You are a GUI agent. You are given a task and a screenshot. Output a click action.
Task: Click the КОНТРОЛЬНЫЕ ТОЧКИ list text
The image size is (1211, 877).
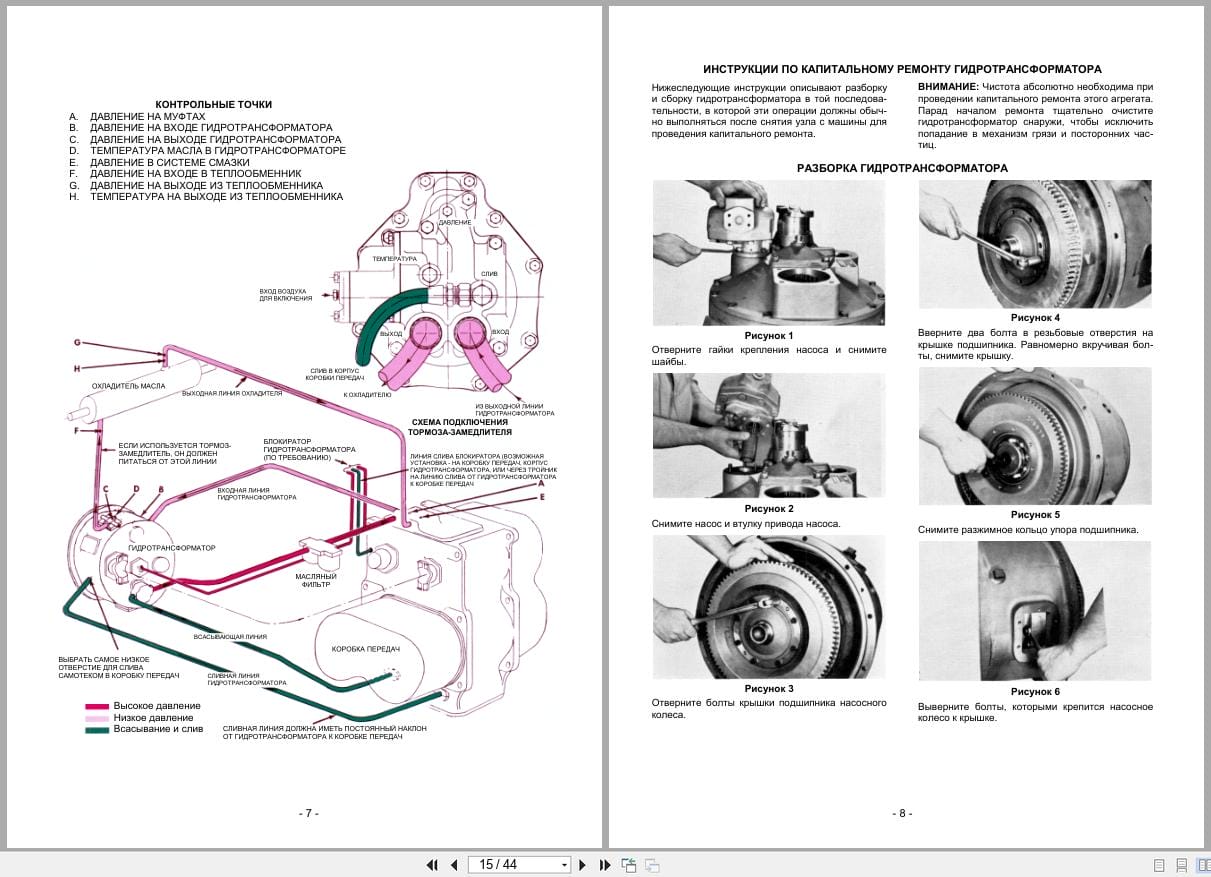(x=205, y=150)
